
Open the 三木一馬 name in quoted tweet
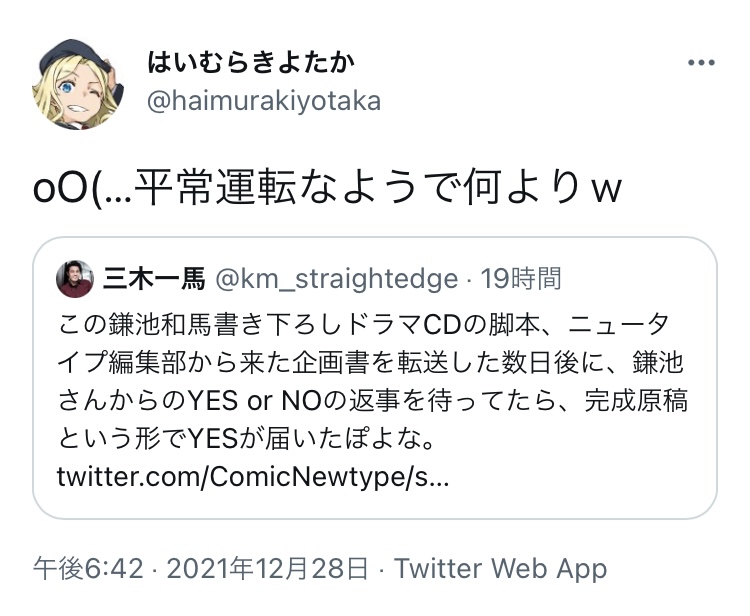tap(154, 279)
